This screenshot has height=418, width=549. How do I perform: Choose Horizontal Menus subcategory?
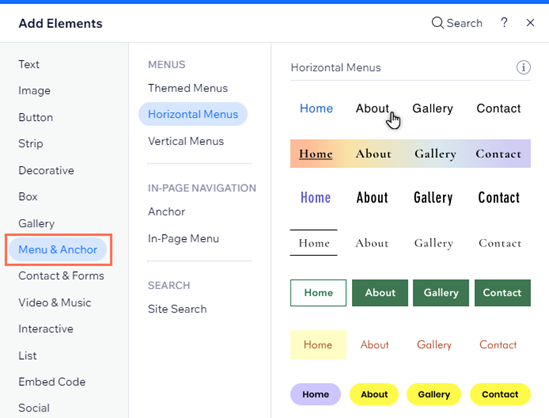pos(193,114)
